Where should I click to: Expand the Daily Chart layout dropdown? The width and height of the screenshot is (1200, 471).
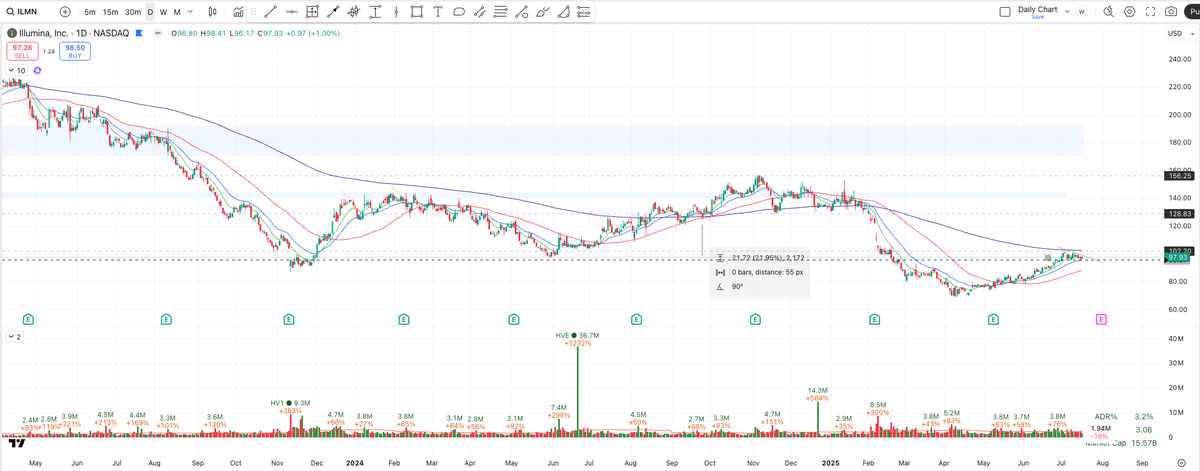tap(1067, 11)
